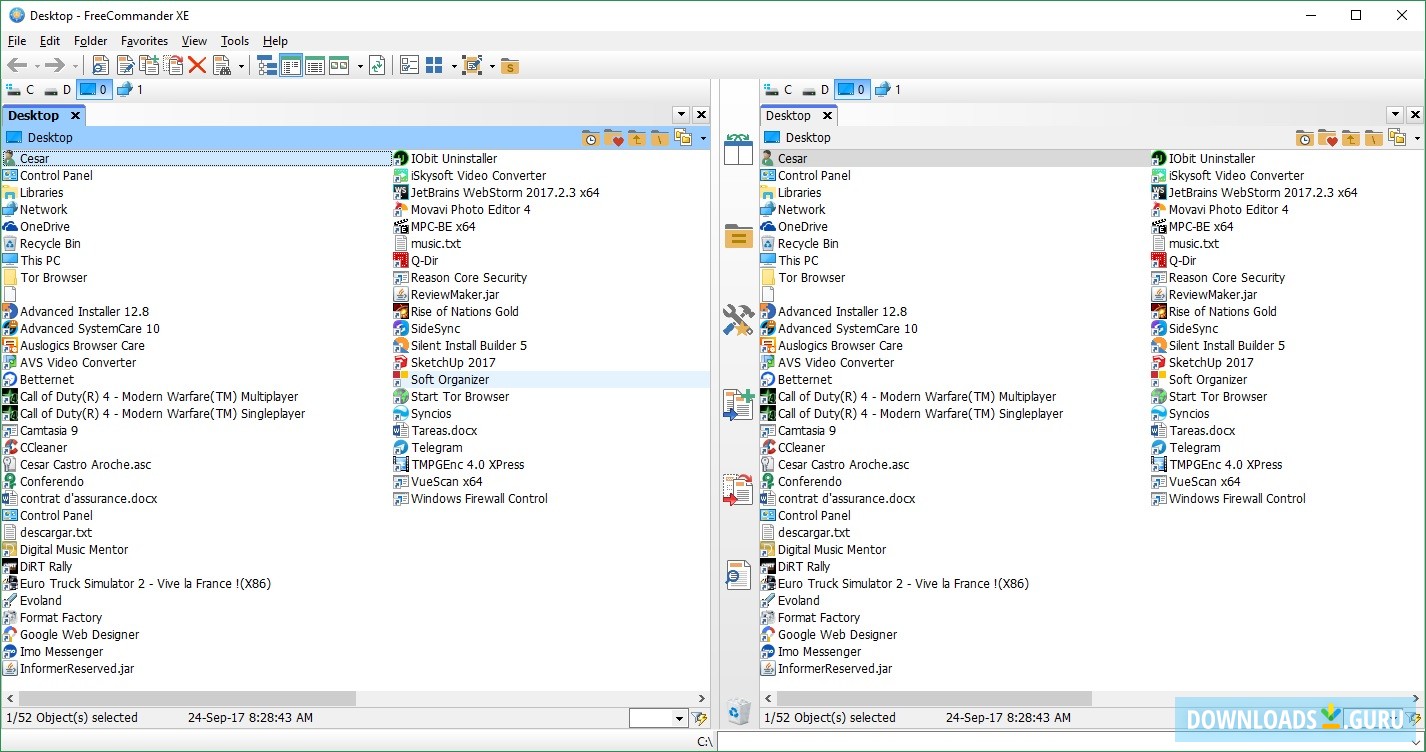Select the list view mode icon

click(x=291, y=66)
